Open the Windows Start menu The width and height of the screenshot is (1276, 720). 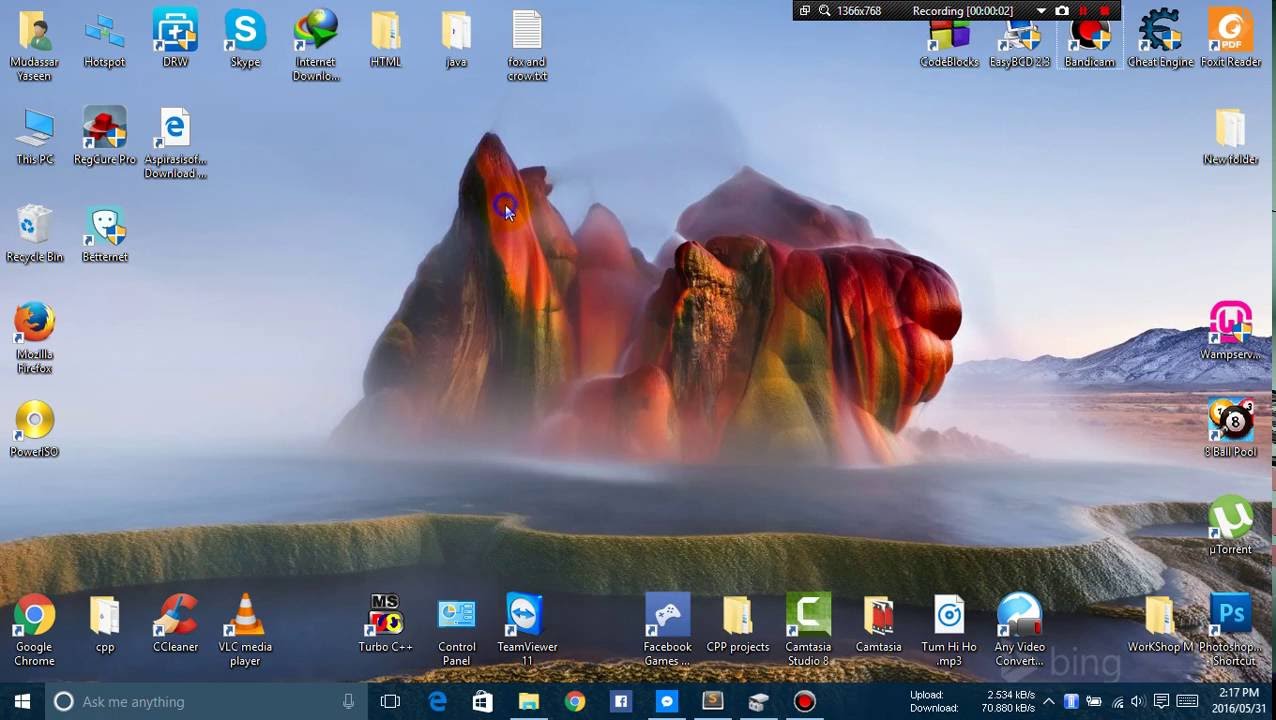[x=22, y=701]
